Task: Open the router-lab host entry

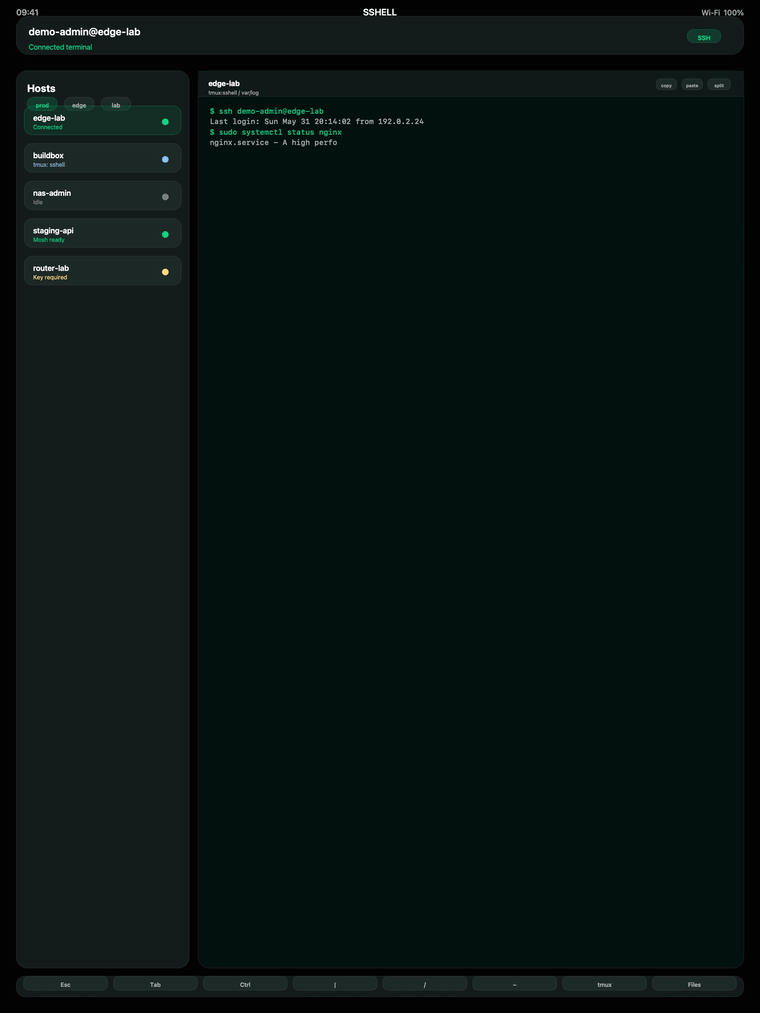Action: coord(103,271)
